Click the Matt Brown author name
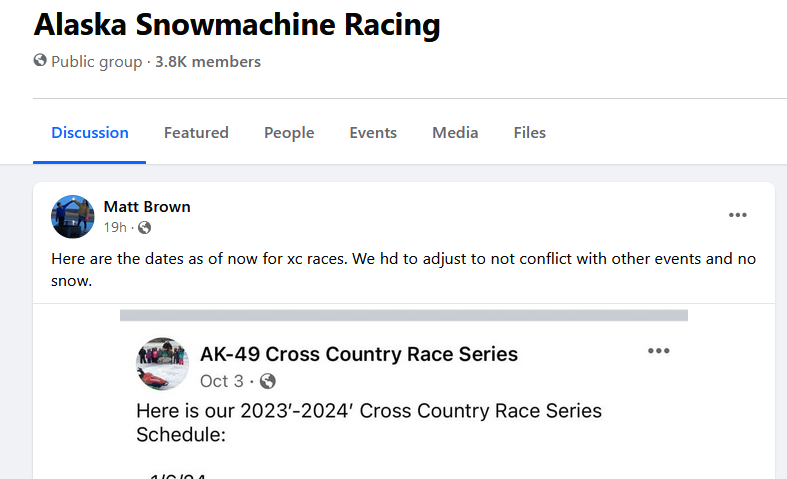The height and width of the screenshot is (479, 787). (x=147, y=207)
